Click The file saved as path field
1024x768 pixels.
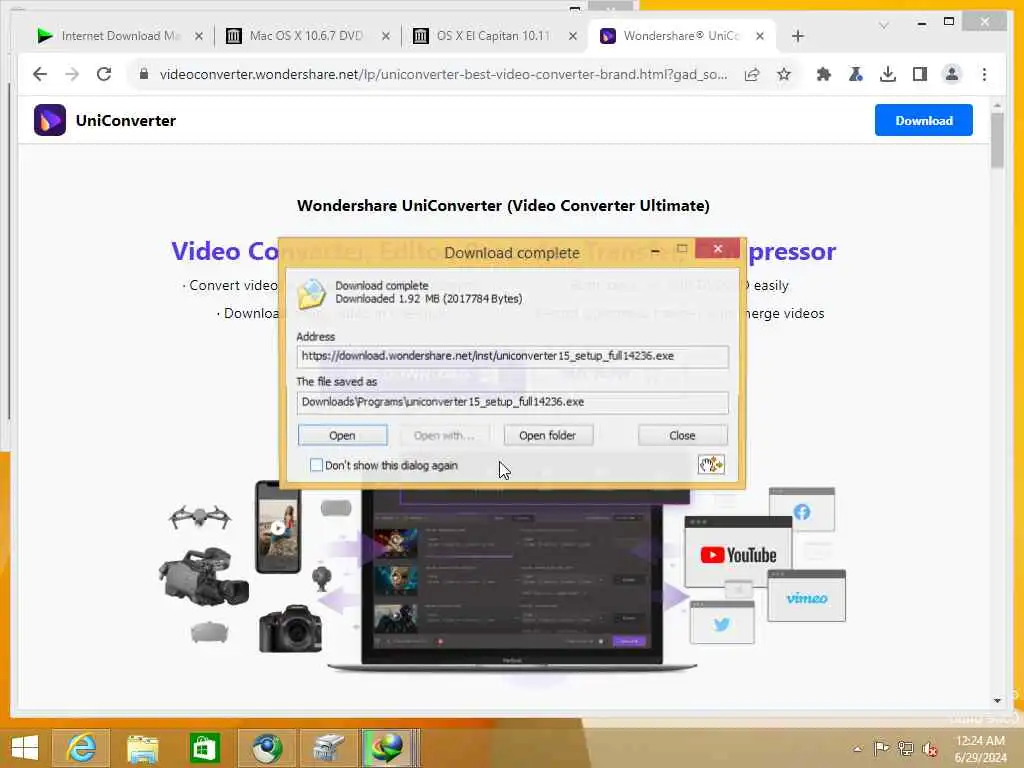[512, 402]
